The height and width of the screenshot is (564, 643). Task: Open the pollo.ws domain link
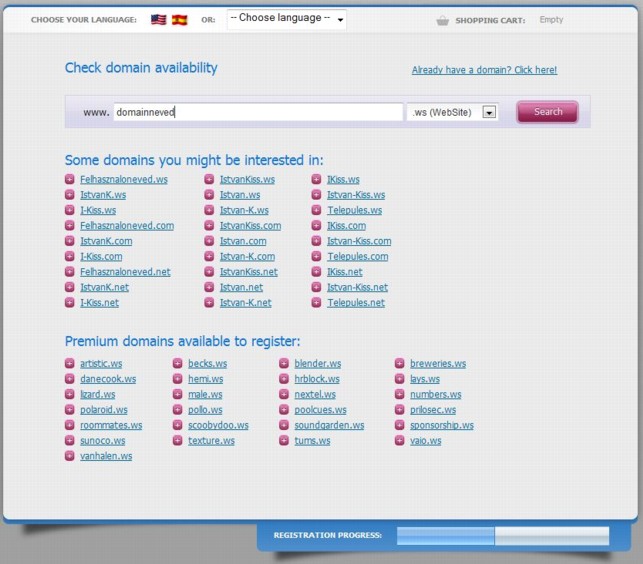(205, 409)
